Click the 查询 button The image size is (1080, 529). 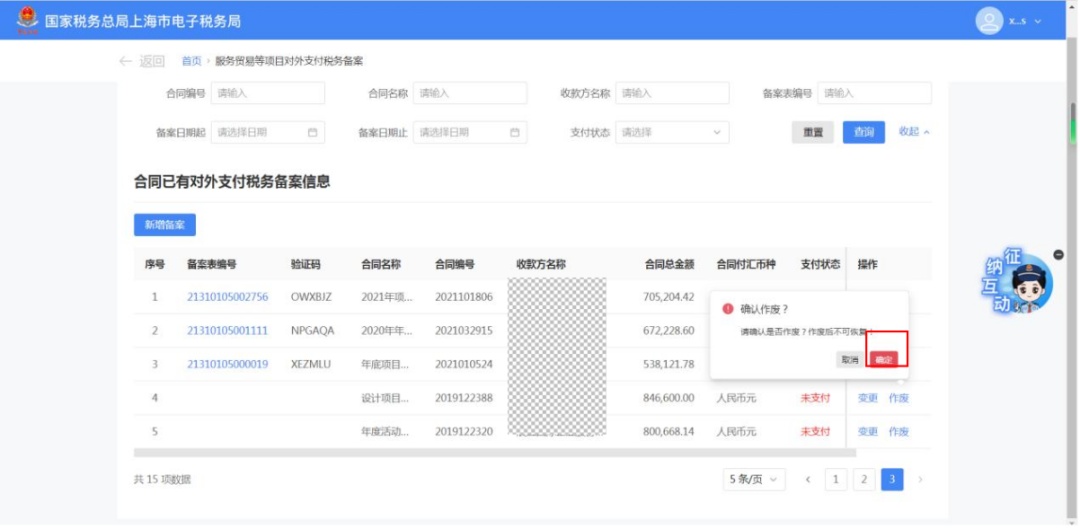[x=864, y=132]
